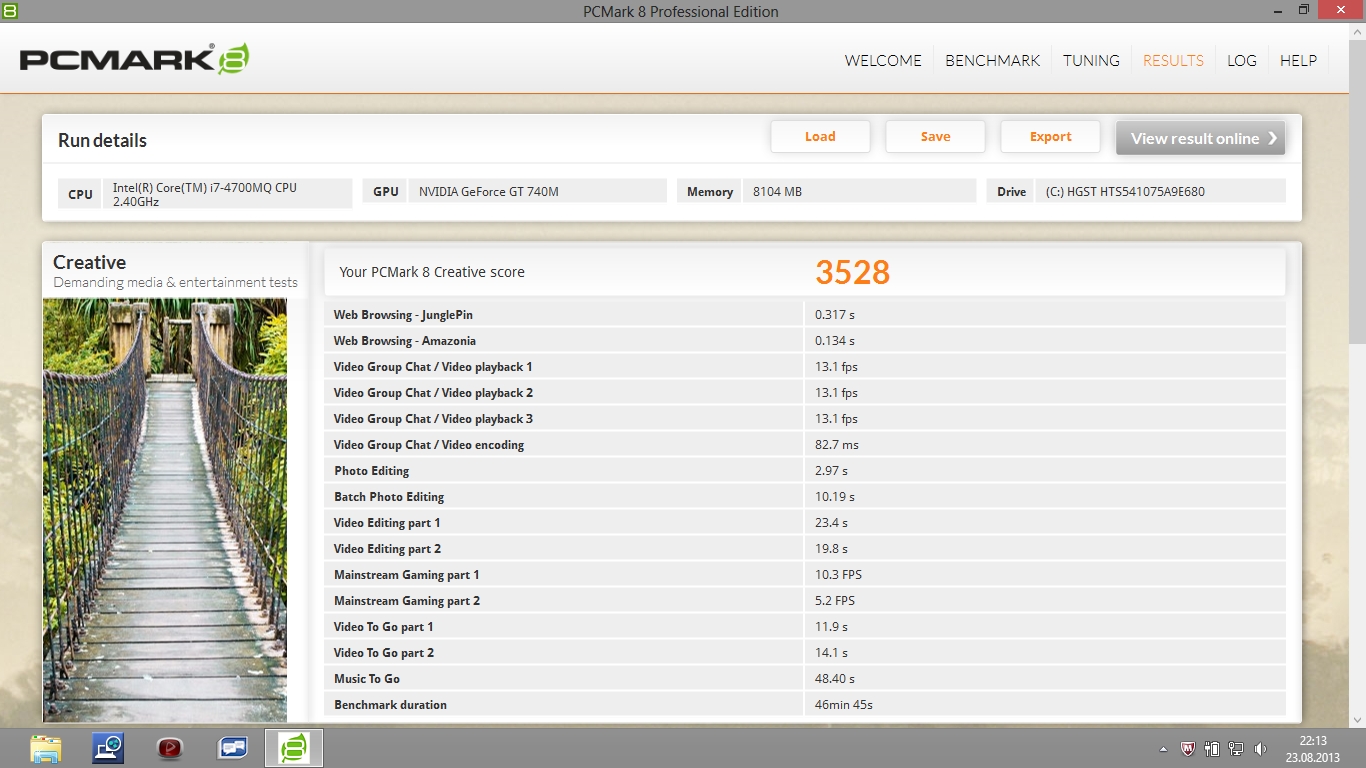Select Video Group Chat / Video encoding row
Screen dimensions: 1366x768
805,445
